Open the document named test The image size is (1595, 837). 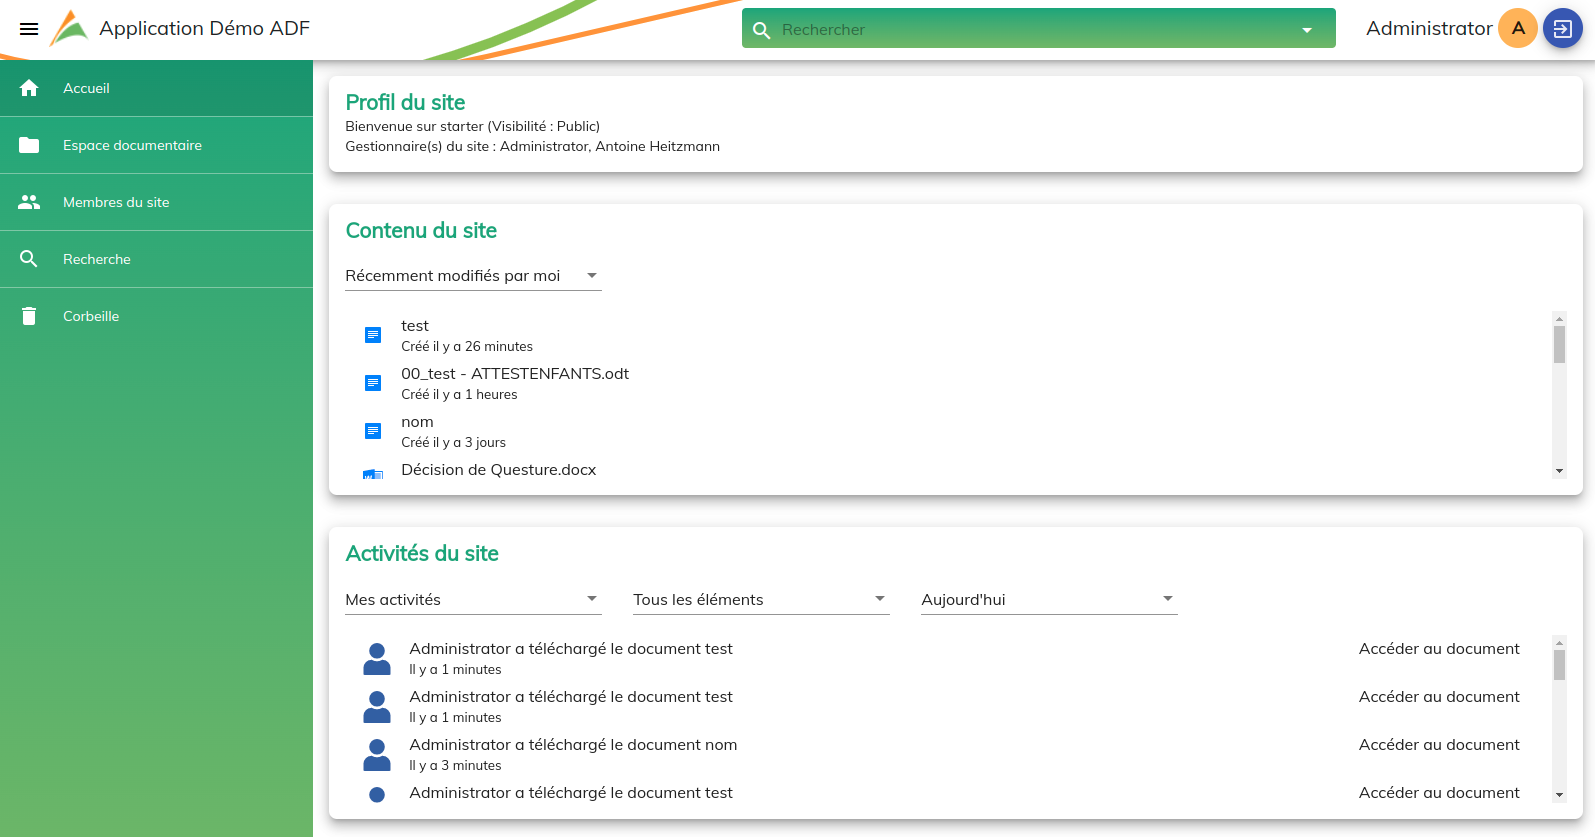click(415, 326)
